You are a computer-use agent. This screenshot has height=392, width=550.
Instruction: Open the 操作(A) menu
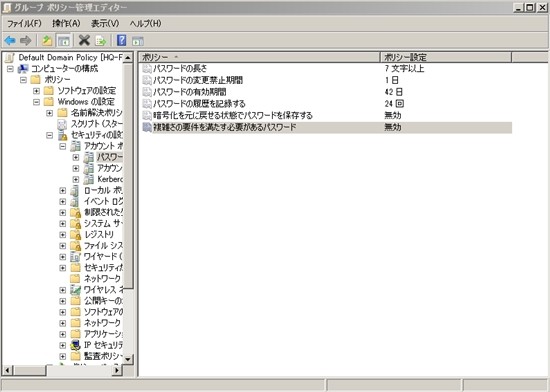tap(66, 23)
